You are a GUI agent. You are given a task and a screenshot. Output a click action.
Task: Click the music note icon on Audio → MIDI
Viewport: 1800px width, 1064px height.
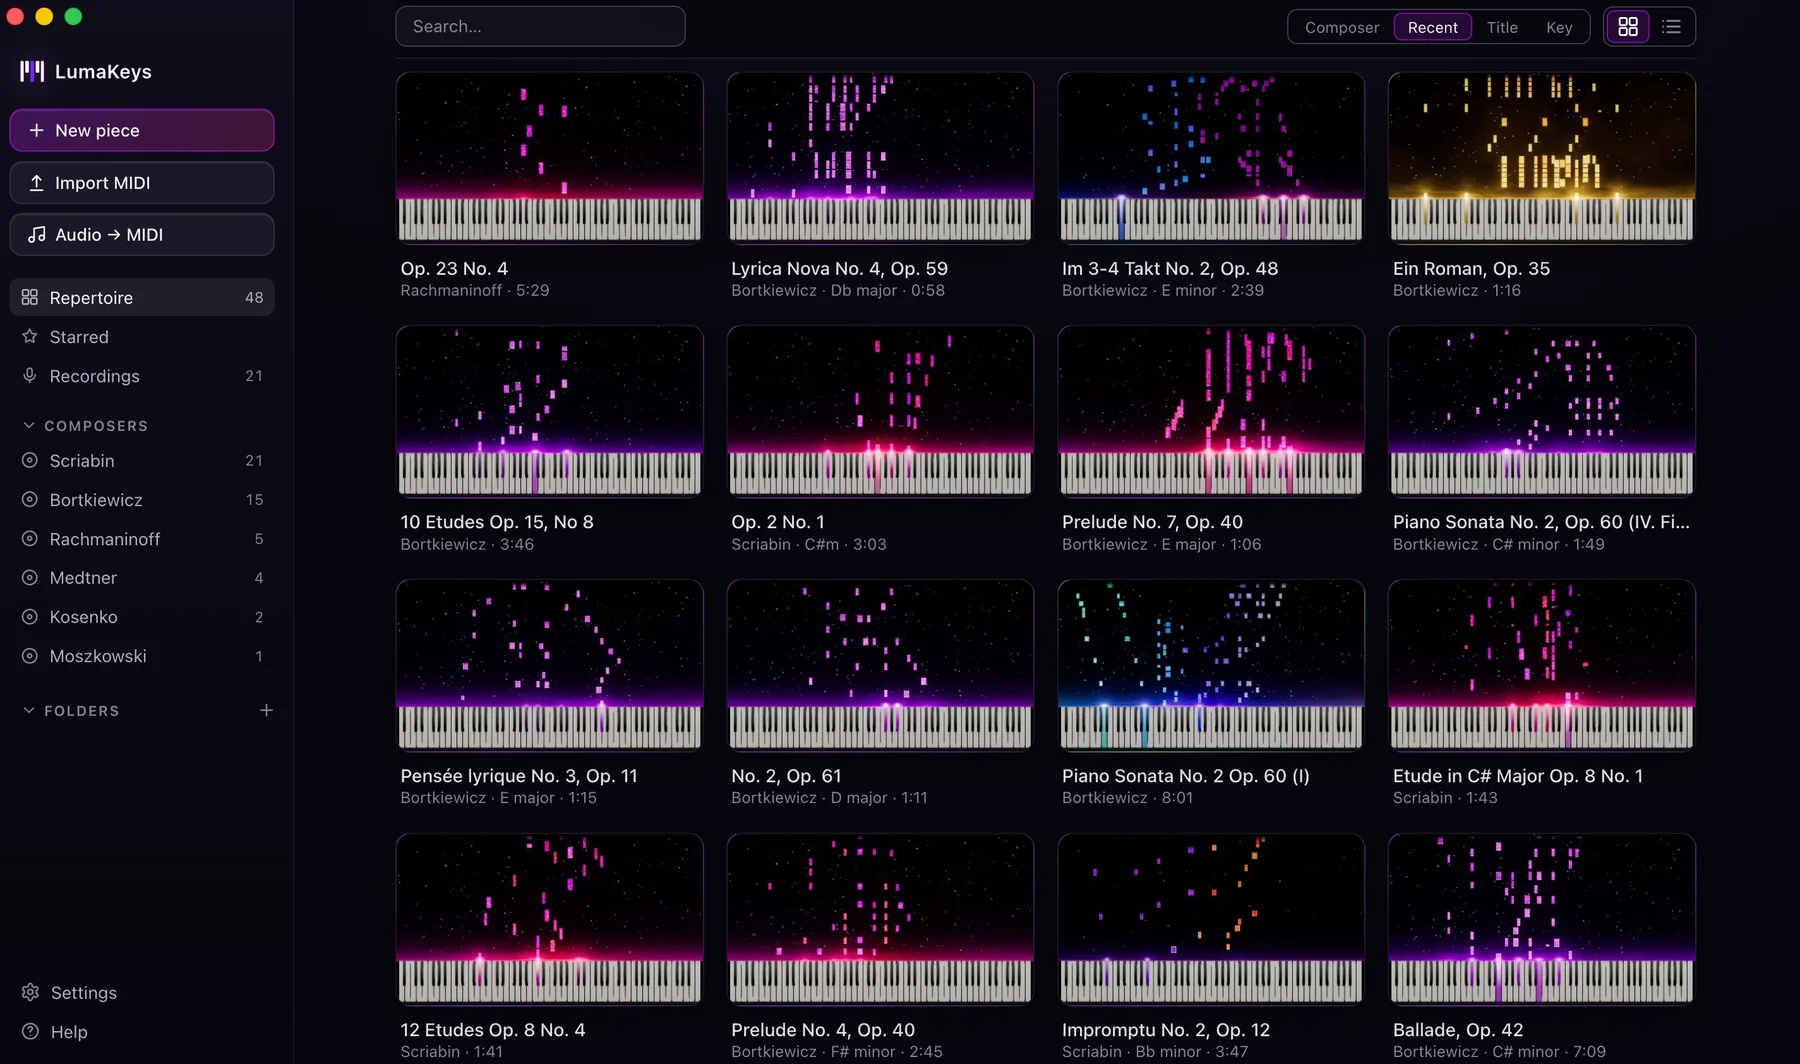point(36,234)
